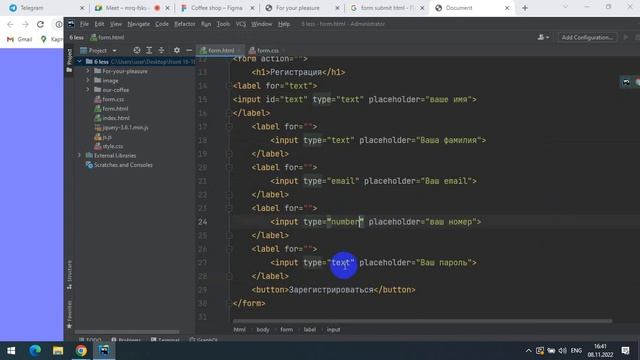Open the Structure vertical sidebar tab
The width and height of the screenshot is (640, 360).
pos(69,275)
